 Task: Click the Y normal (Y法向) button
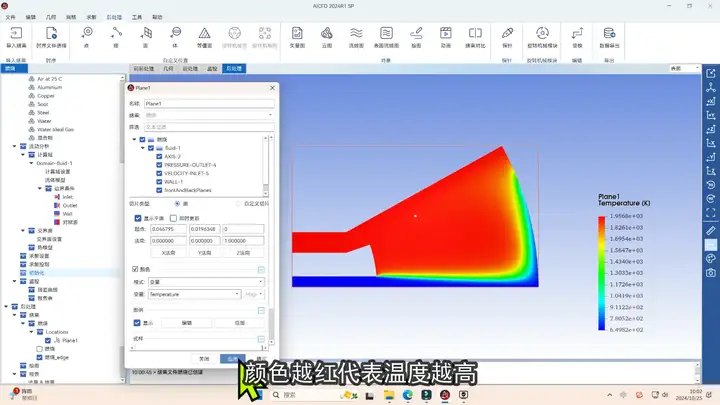(204, 253)
